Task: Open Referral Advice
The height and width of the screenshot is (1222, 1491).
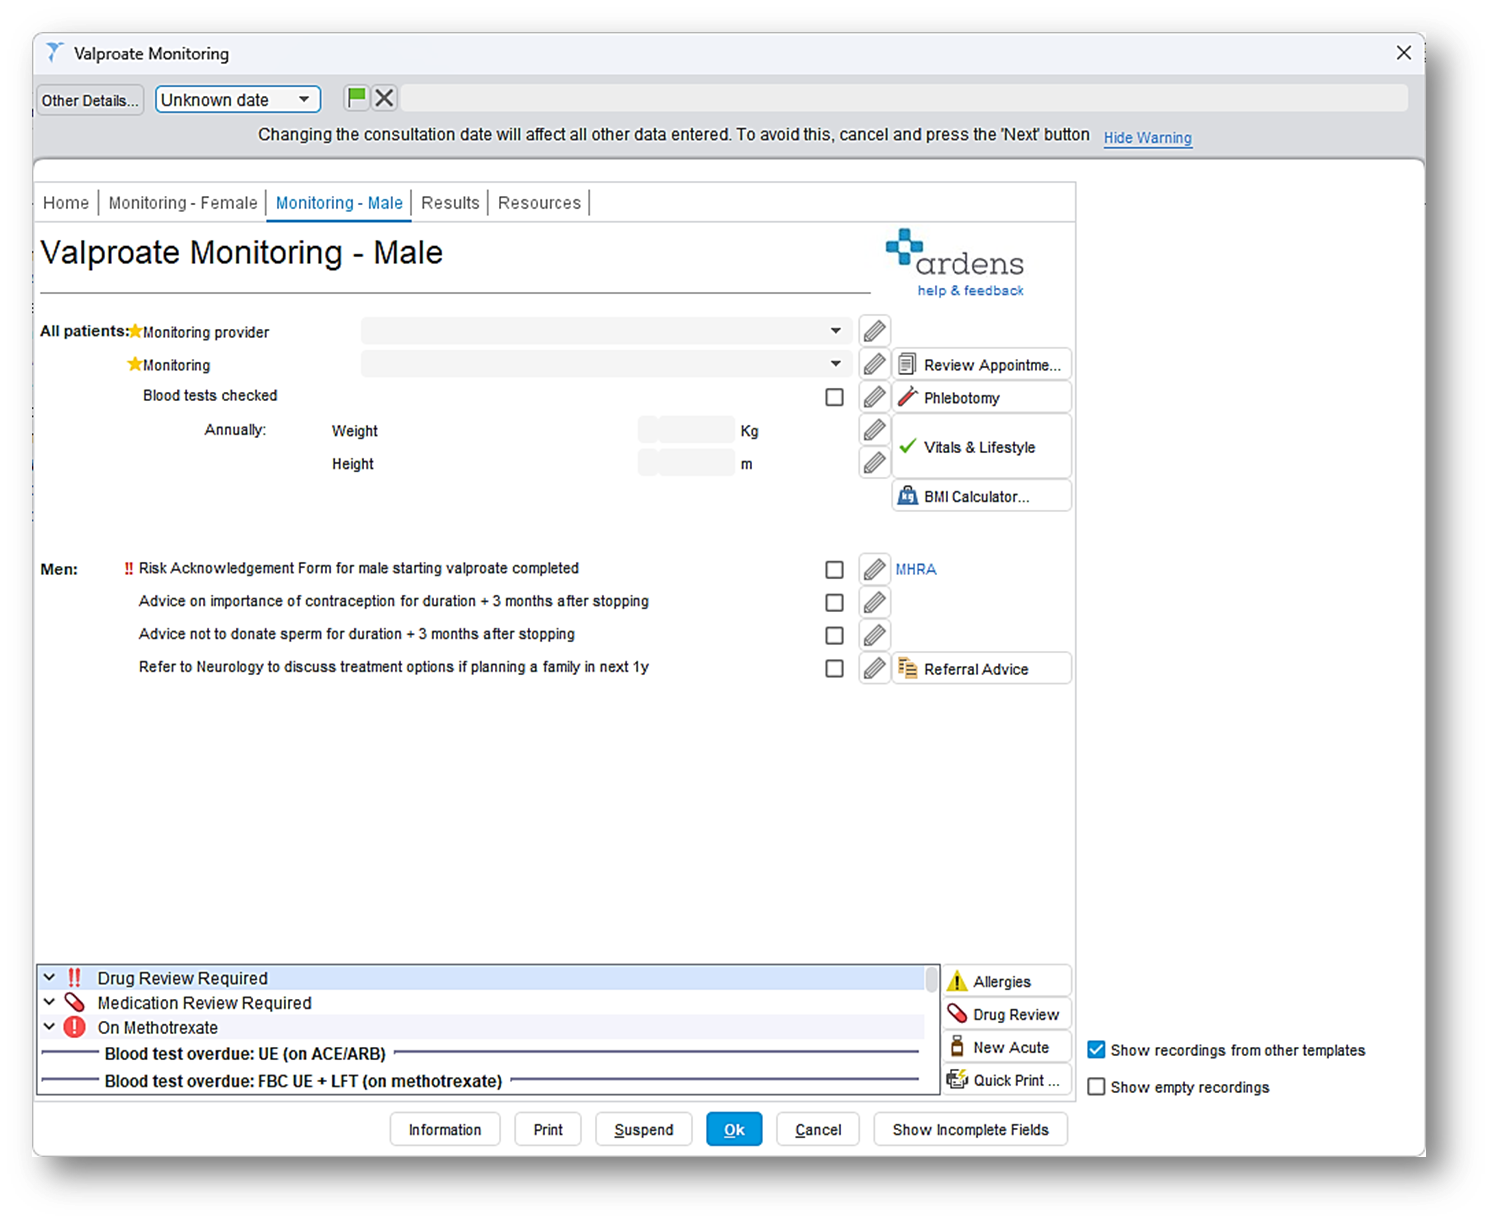Action: 981,668
